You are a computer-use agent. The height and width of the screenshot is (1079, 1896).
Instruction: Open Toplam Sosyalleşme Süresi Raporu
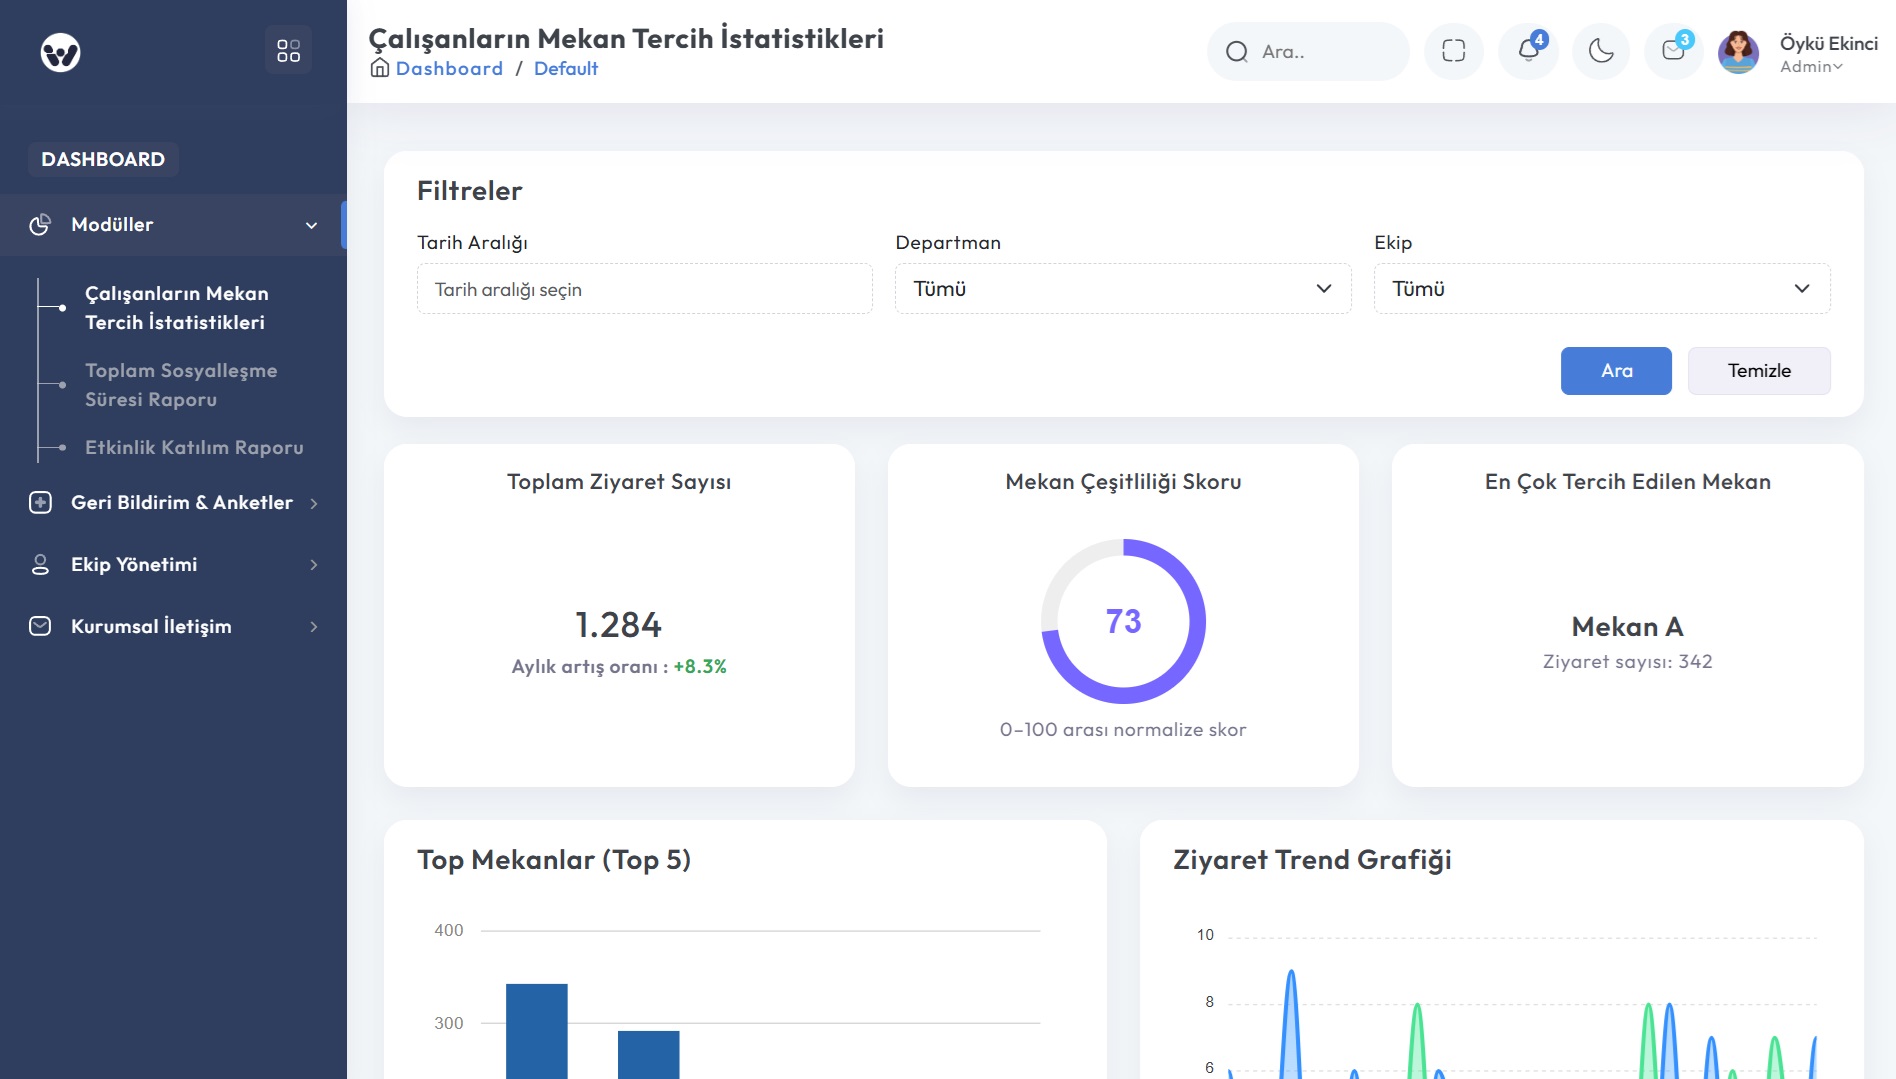click(x=181, y=385)
